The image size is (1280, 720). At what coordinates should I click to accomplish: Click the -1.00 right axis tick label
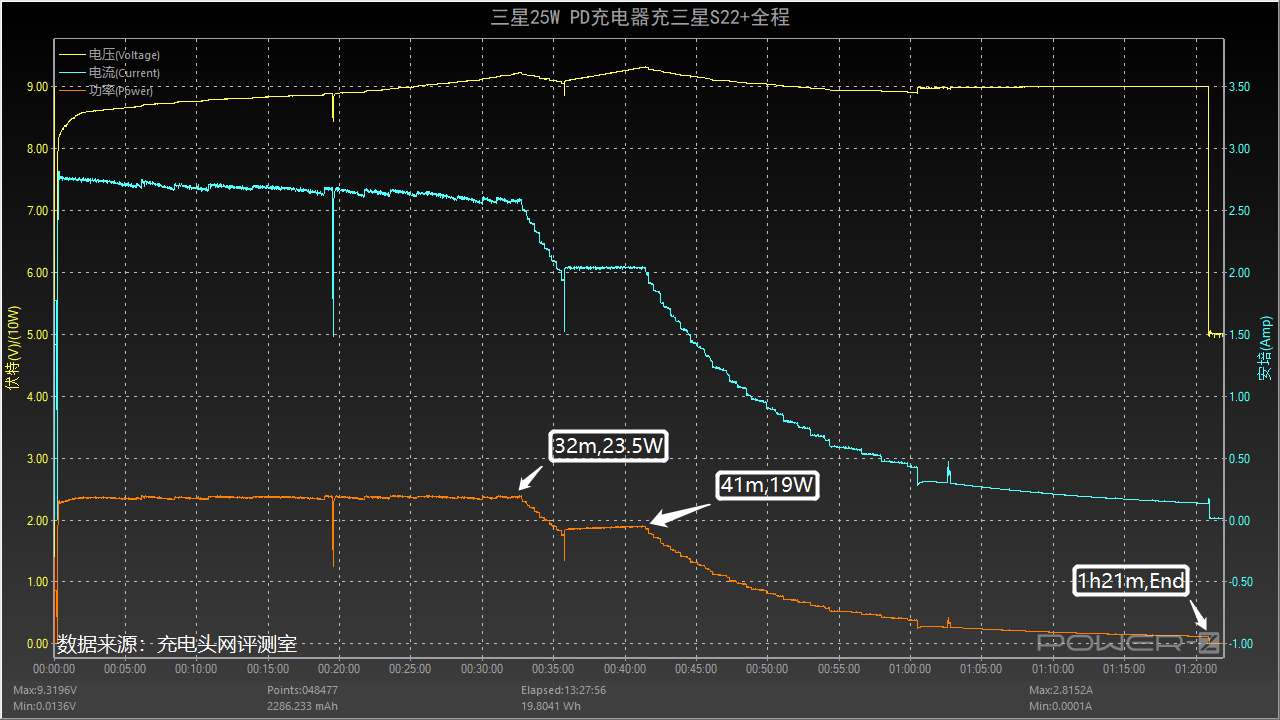tap(1239, 644)
